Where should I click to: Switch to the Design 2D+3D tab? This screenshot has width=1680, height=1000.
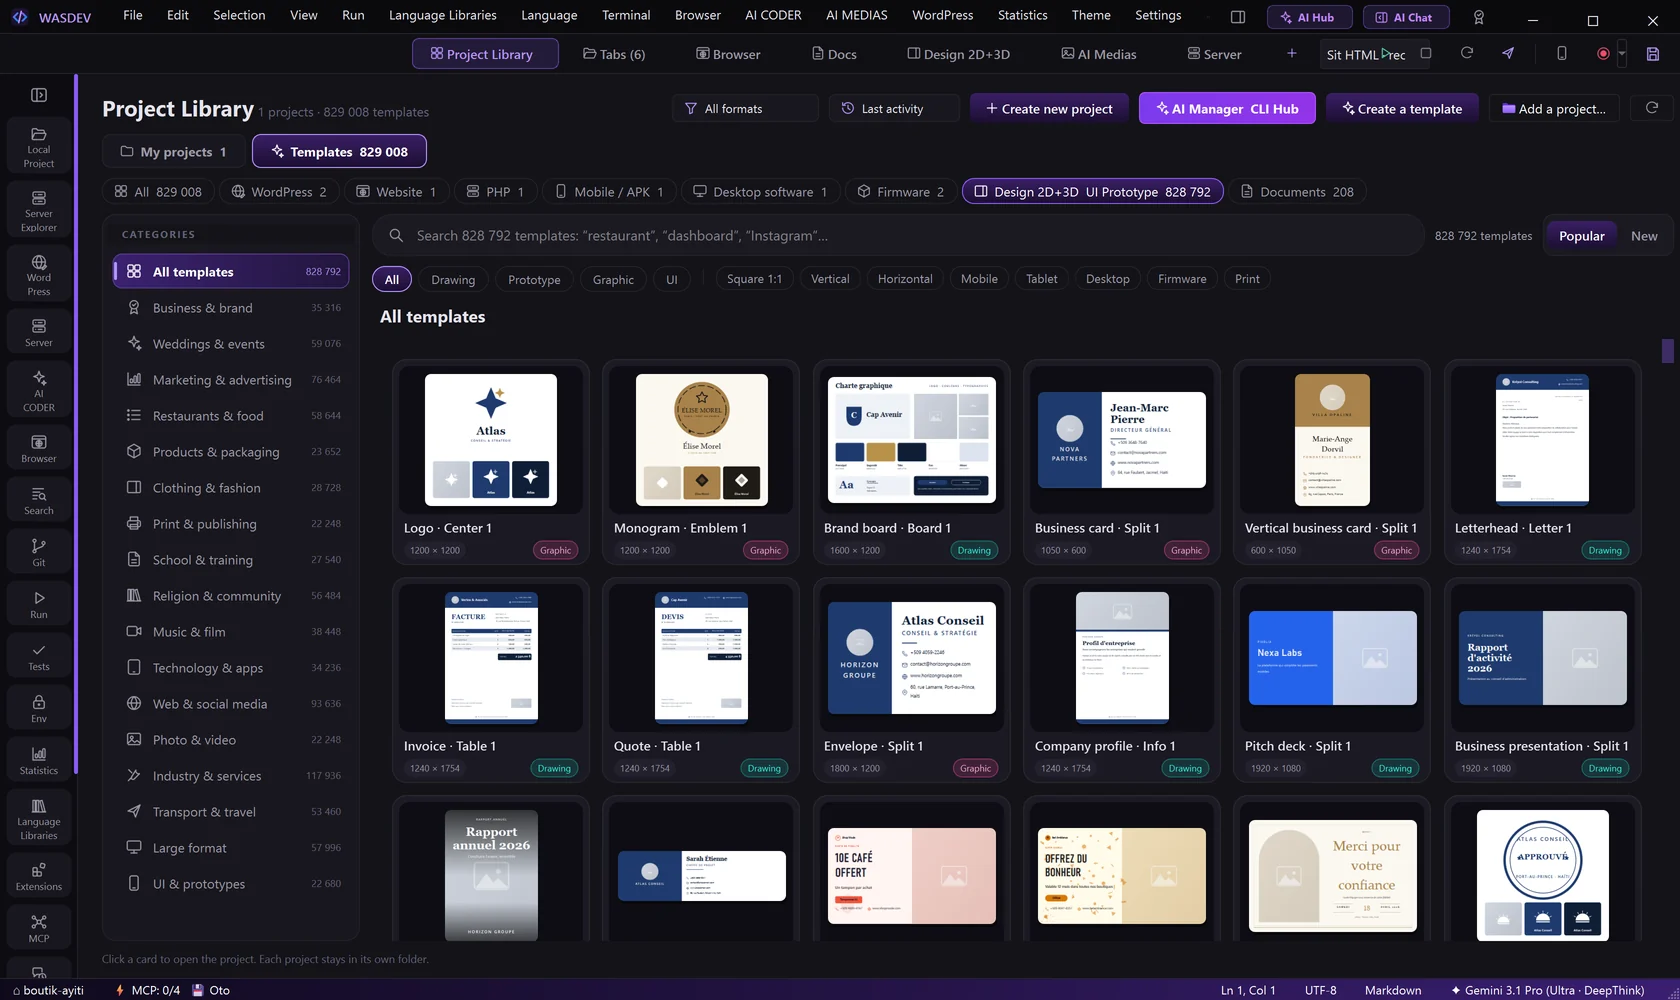tap(959, 54)
